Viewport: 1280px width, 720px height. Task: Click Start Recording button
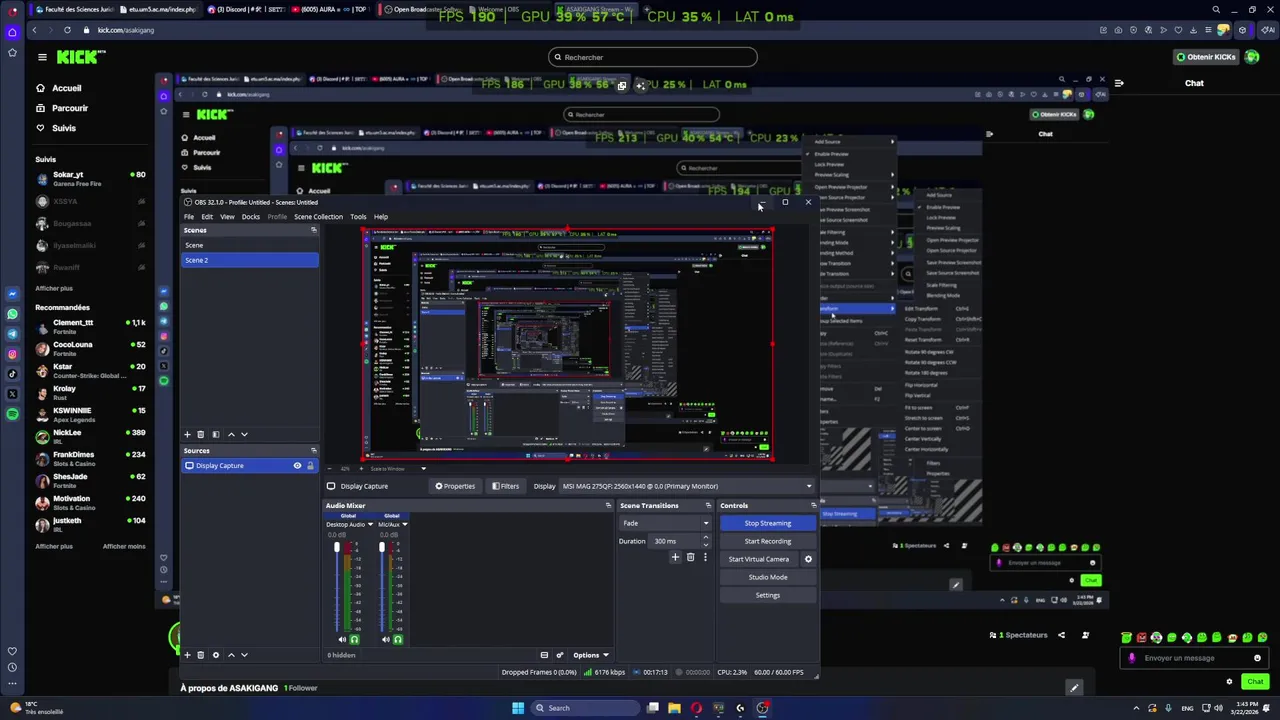coord(768,541)
